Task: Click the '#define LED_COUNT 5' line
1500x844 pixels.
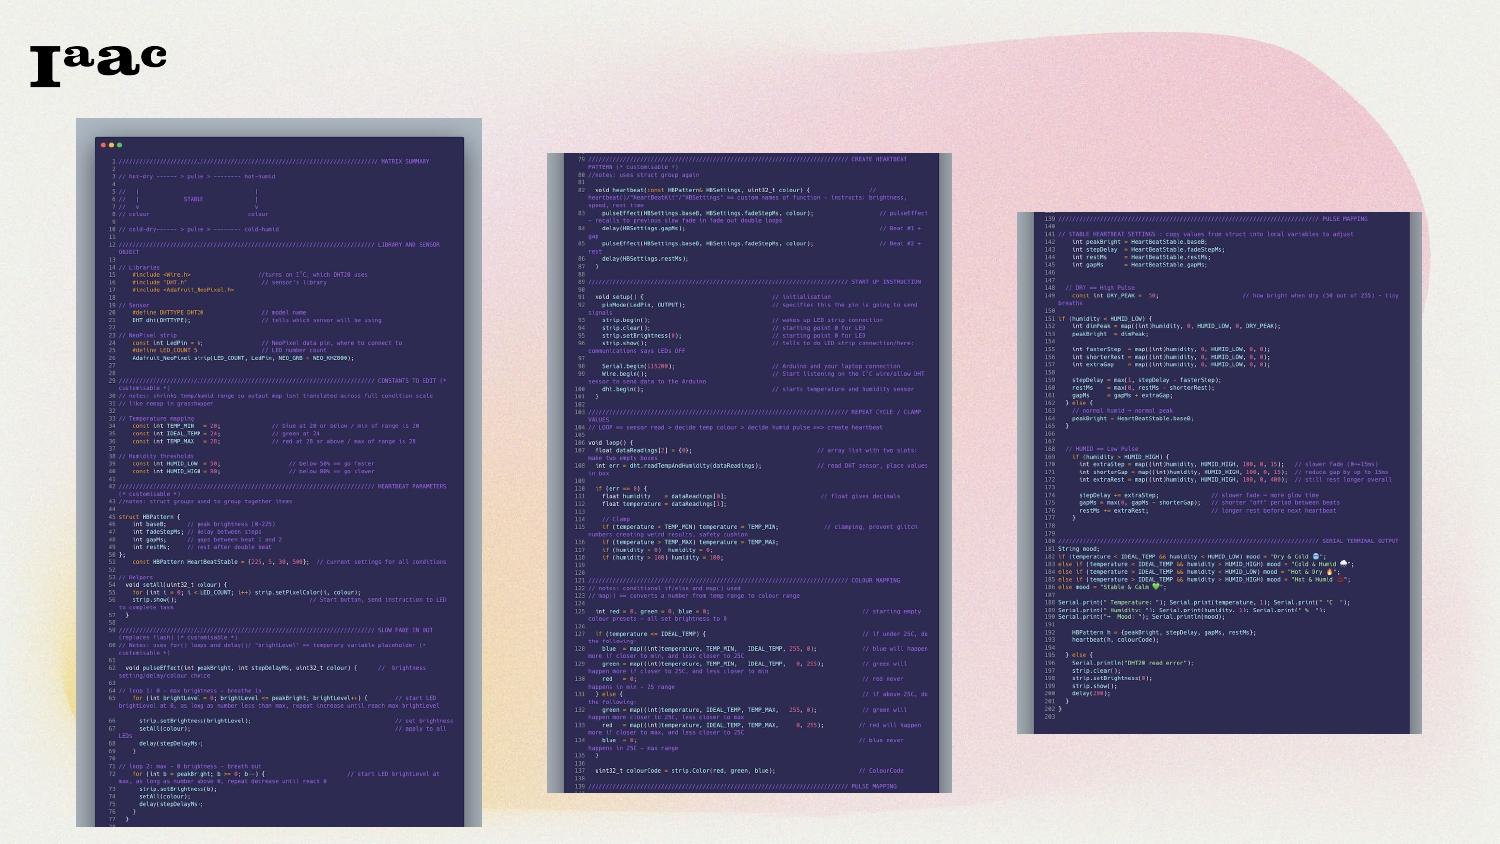Action: coord(165,350)
